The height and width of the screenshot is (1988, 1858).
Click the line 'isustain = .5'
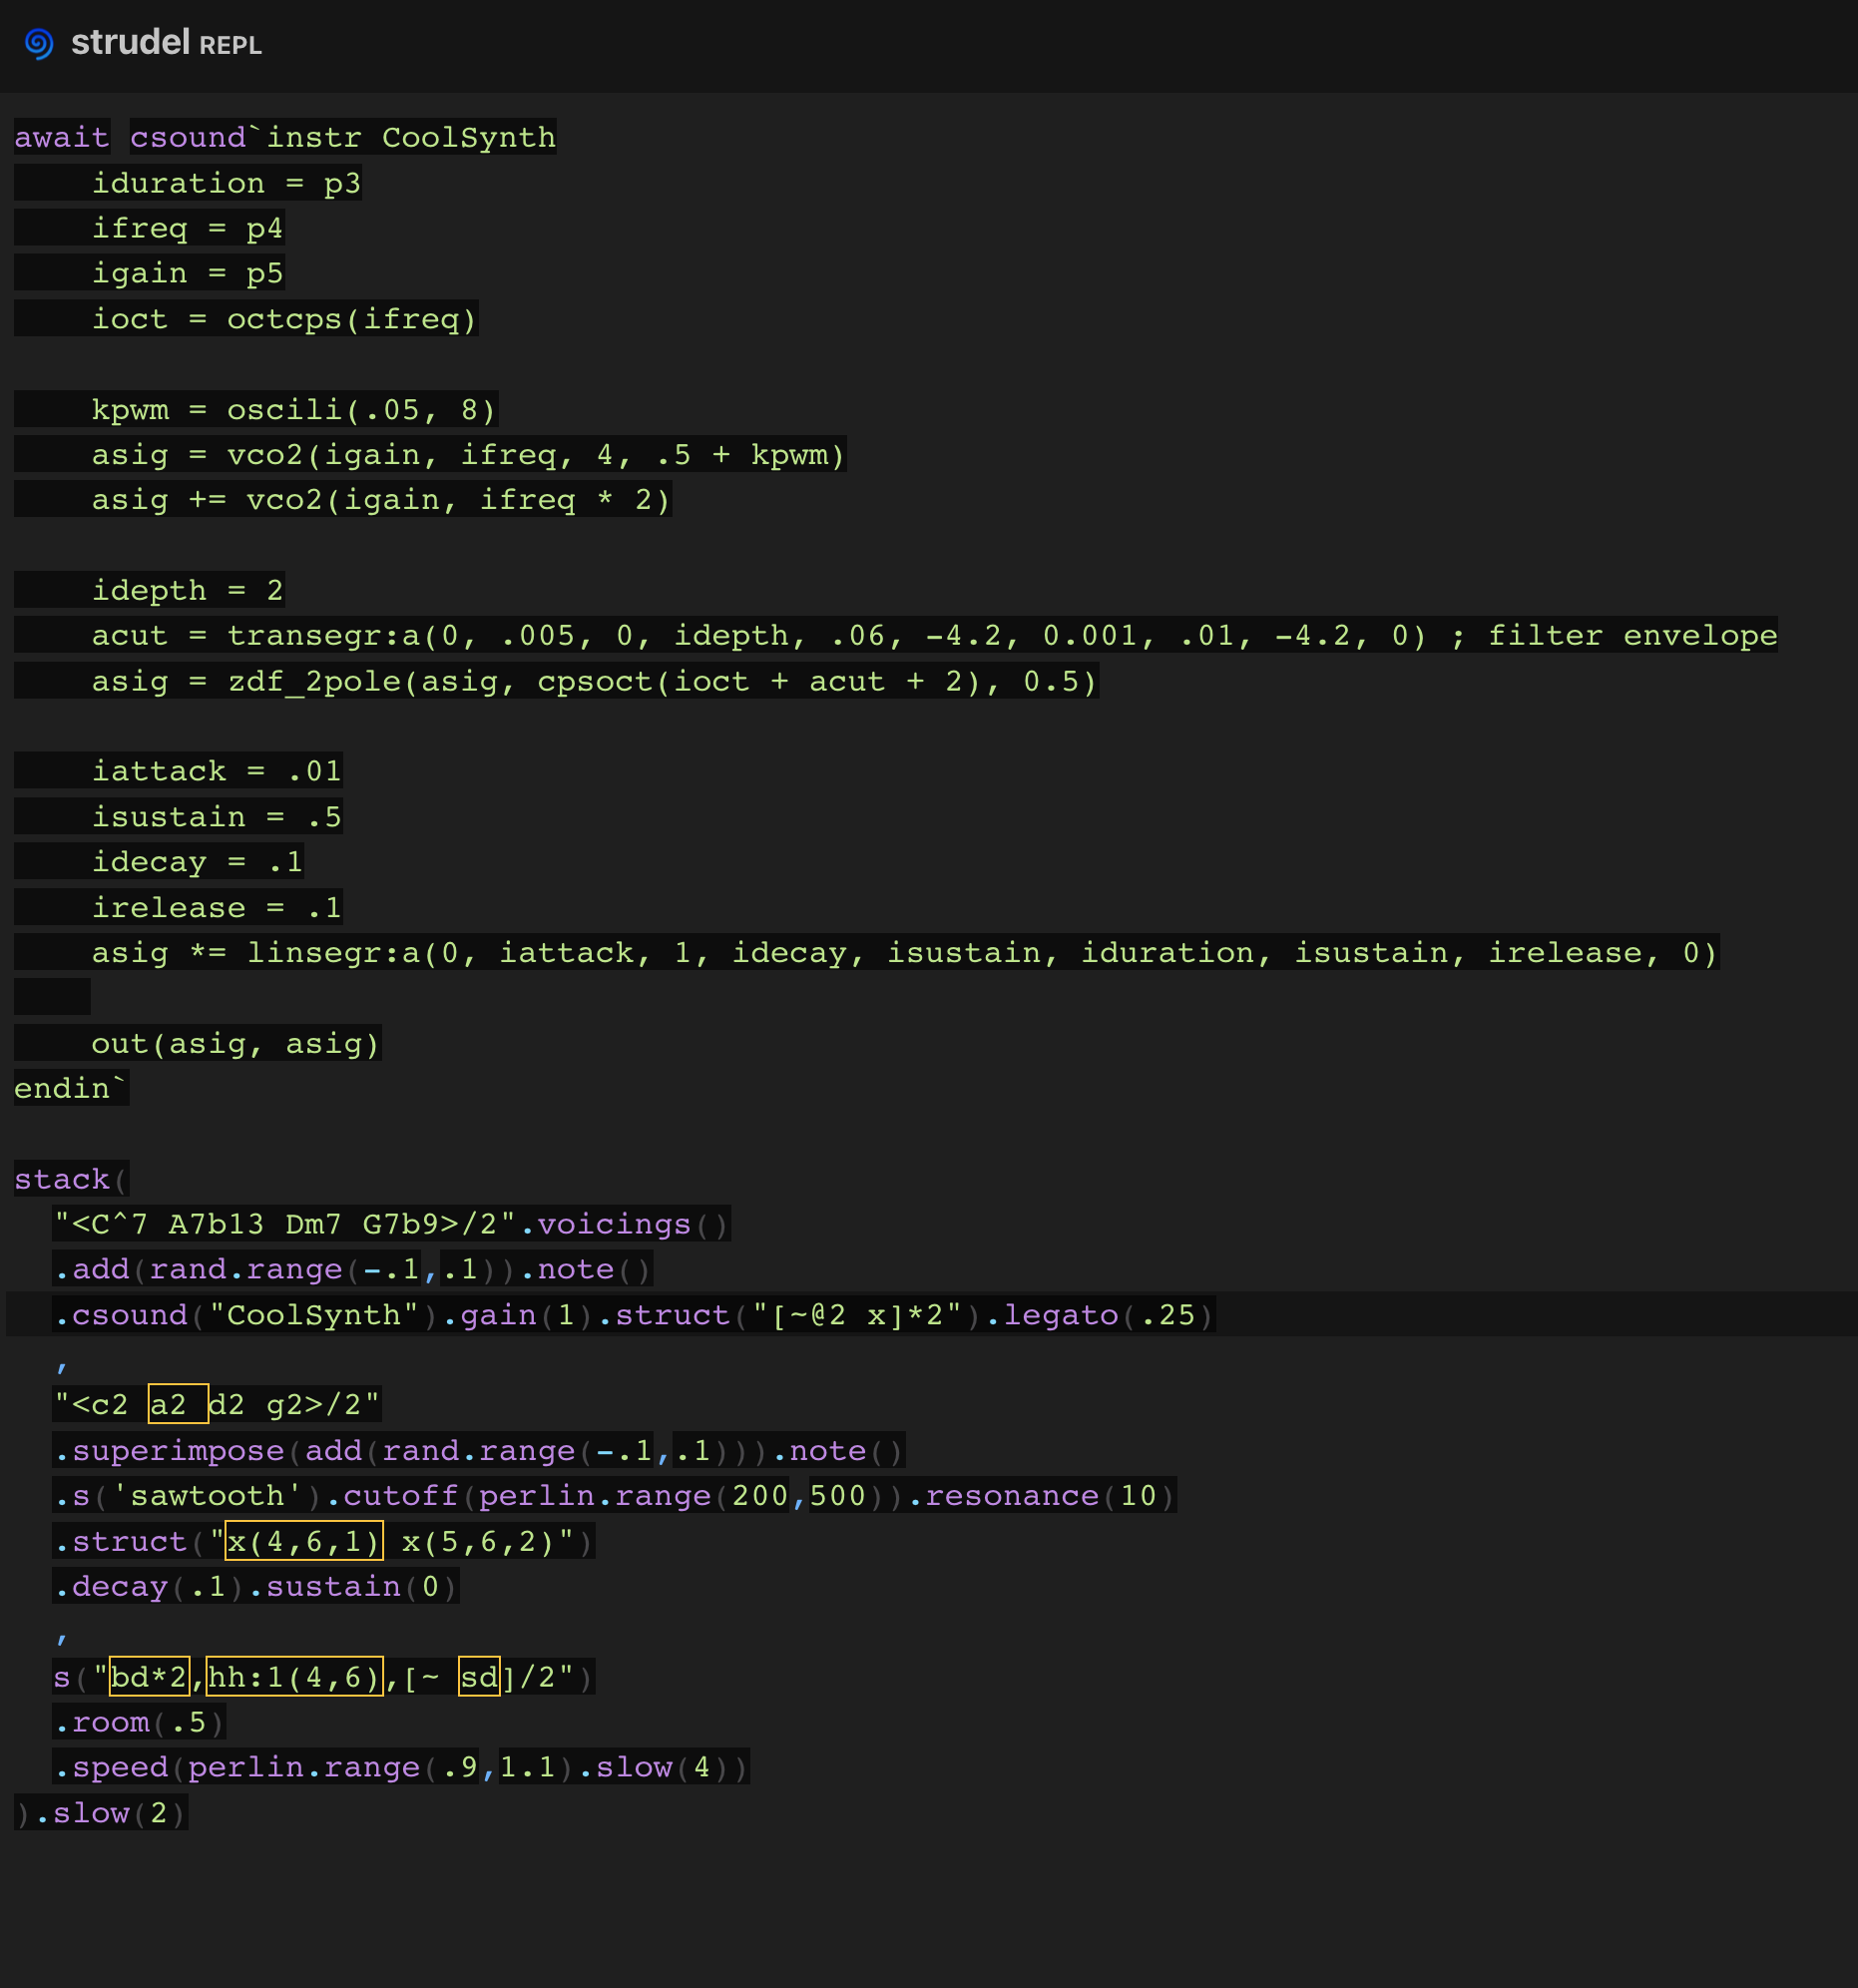[x=217, y=816]
